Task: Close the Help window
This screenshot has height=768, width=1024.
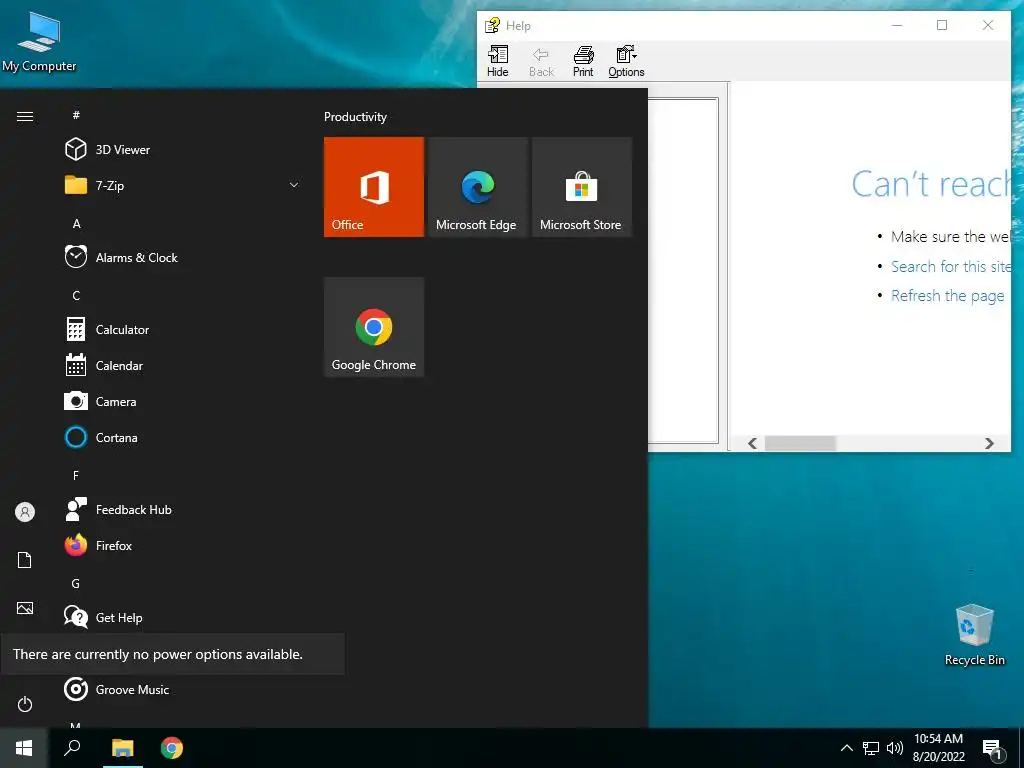Action: [x=987, y=25]
